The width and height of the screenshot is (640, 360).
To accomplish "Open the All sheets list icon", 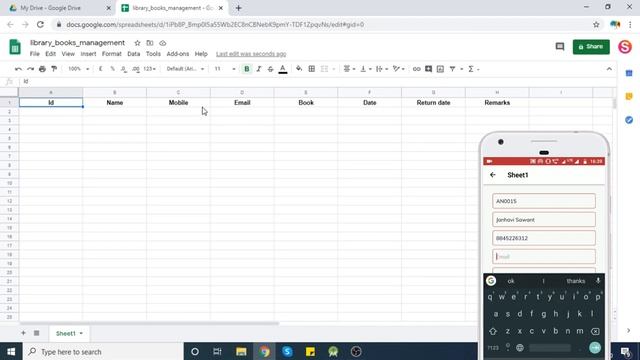I will 36,333.
